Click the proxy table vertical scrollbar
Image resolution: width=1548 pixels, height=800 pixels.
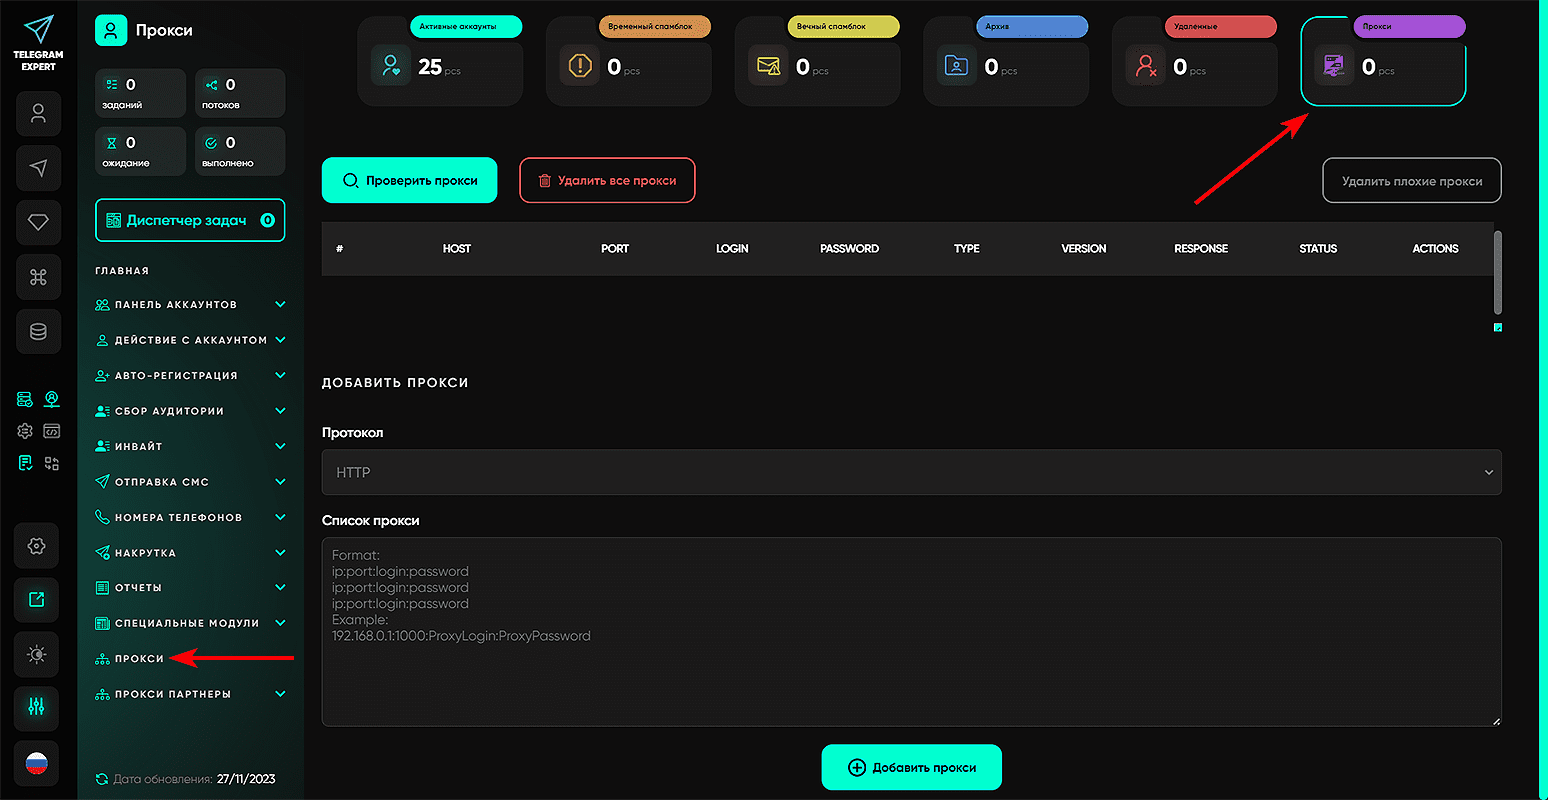(1497, 272)
